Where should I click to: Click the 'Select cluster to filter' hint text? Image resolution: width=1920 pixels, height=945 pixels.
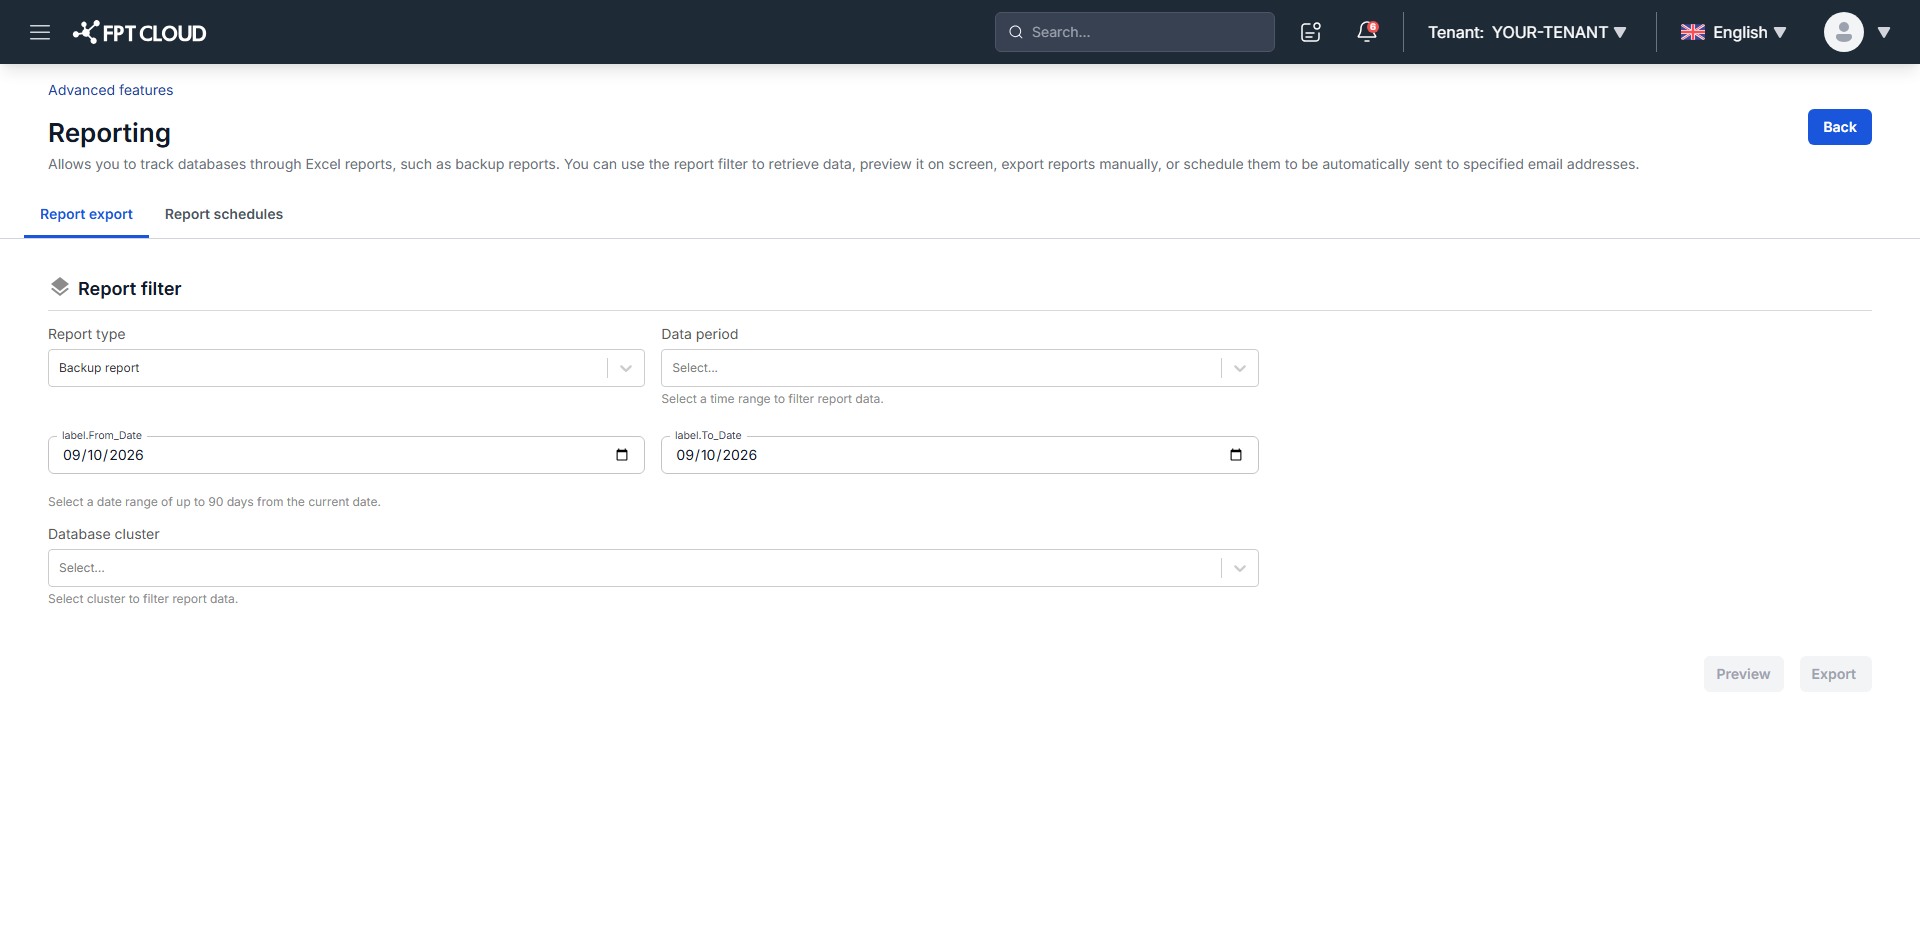click(143, 599)
